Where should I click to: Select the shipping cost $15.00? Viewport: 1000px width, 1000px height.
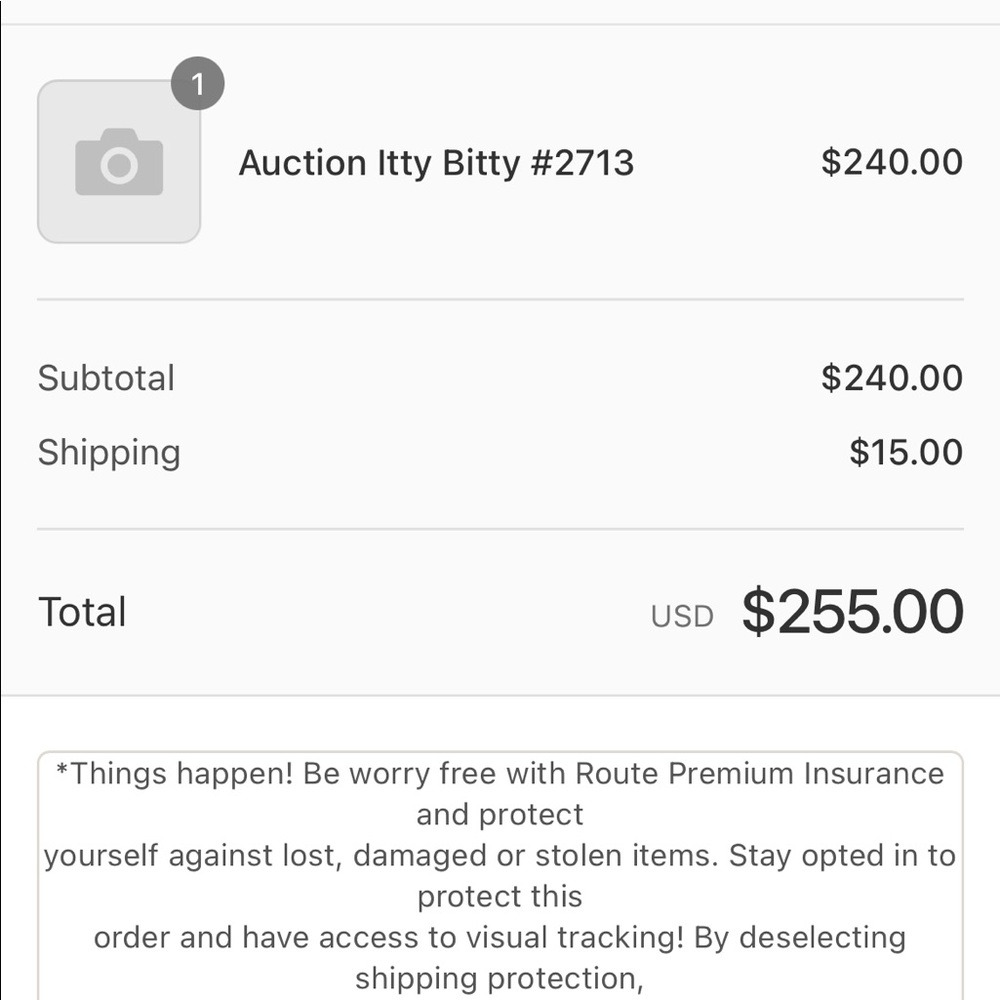[906, 452]
